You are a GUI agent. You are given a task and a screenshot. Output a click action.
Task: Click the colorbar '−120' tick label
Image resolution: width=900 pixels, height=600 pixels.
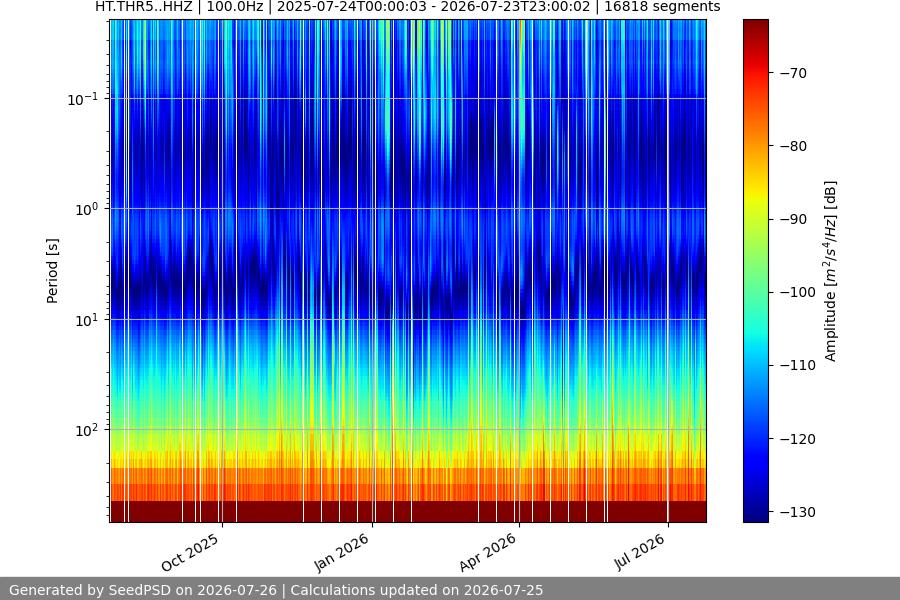coord(798,439)
